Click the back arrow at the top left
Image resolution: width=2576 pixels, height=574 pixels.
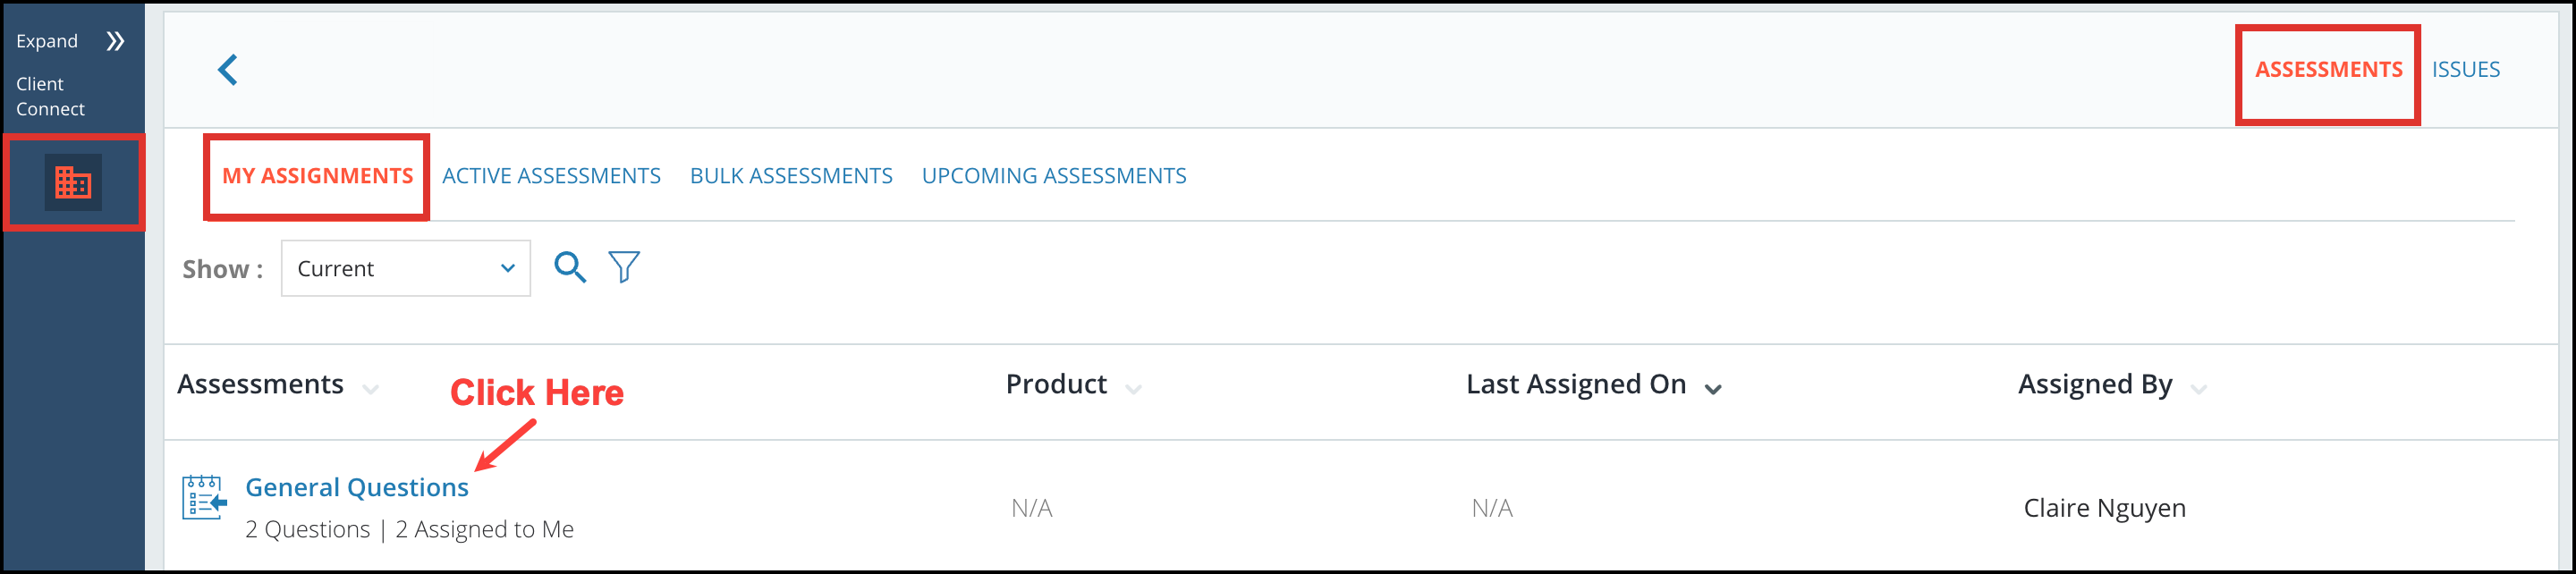coord(228,70)
